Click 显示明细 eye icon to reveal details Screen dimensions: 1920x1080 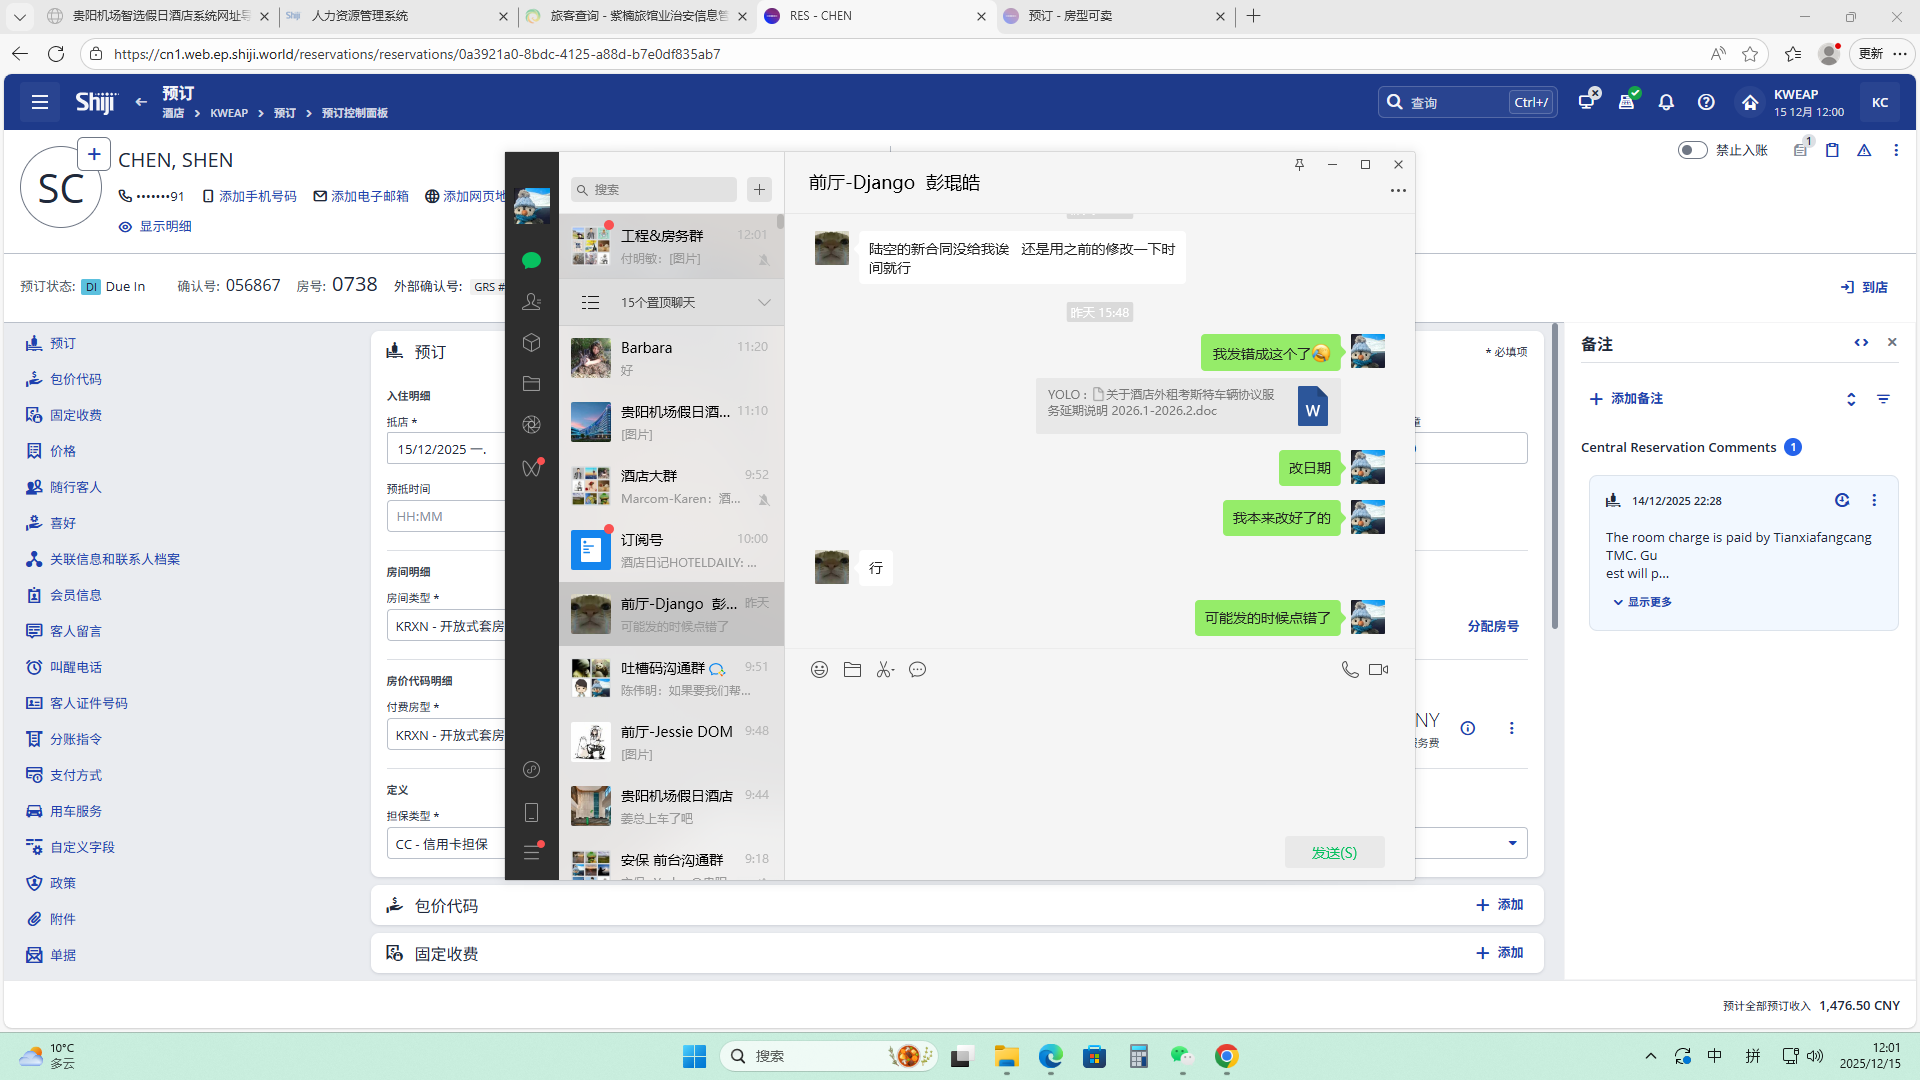tap(125, 227)
